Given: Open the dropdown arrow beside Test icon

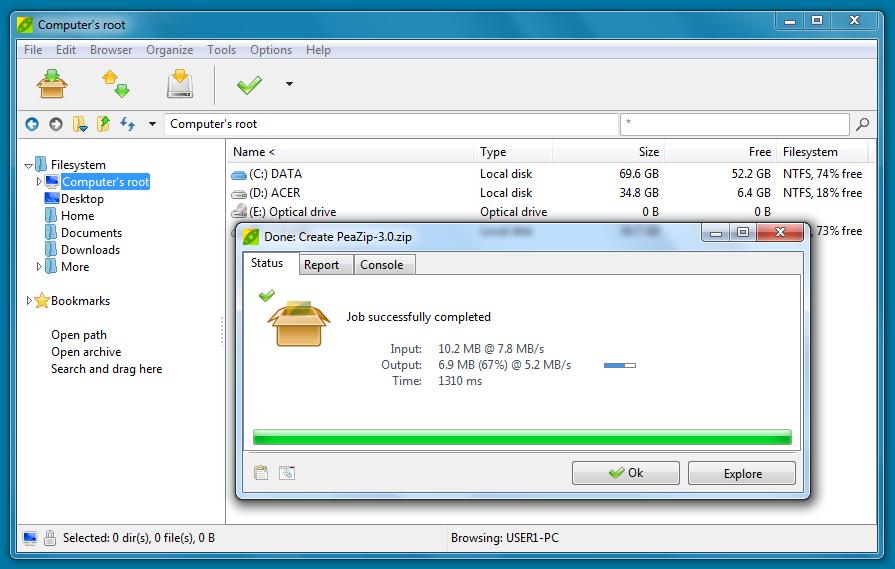Looking at the screenshot, I should pos(289,84).
